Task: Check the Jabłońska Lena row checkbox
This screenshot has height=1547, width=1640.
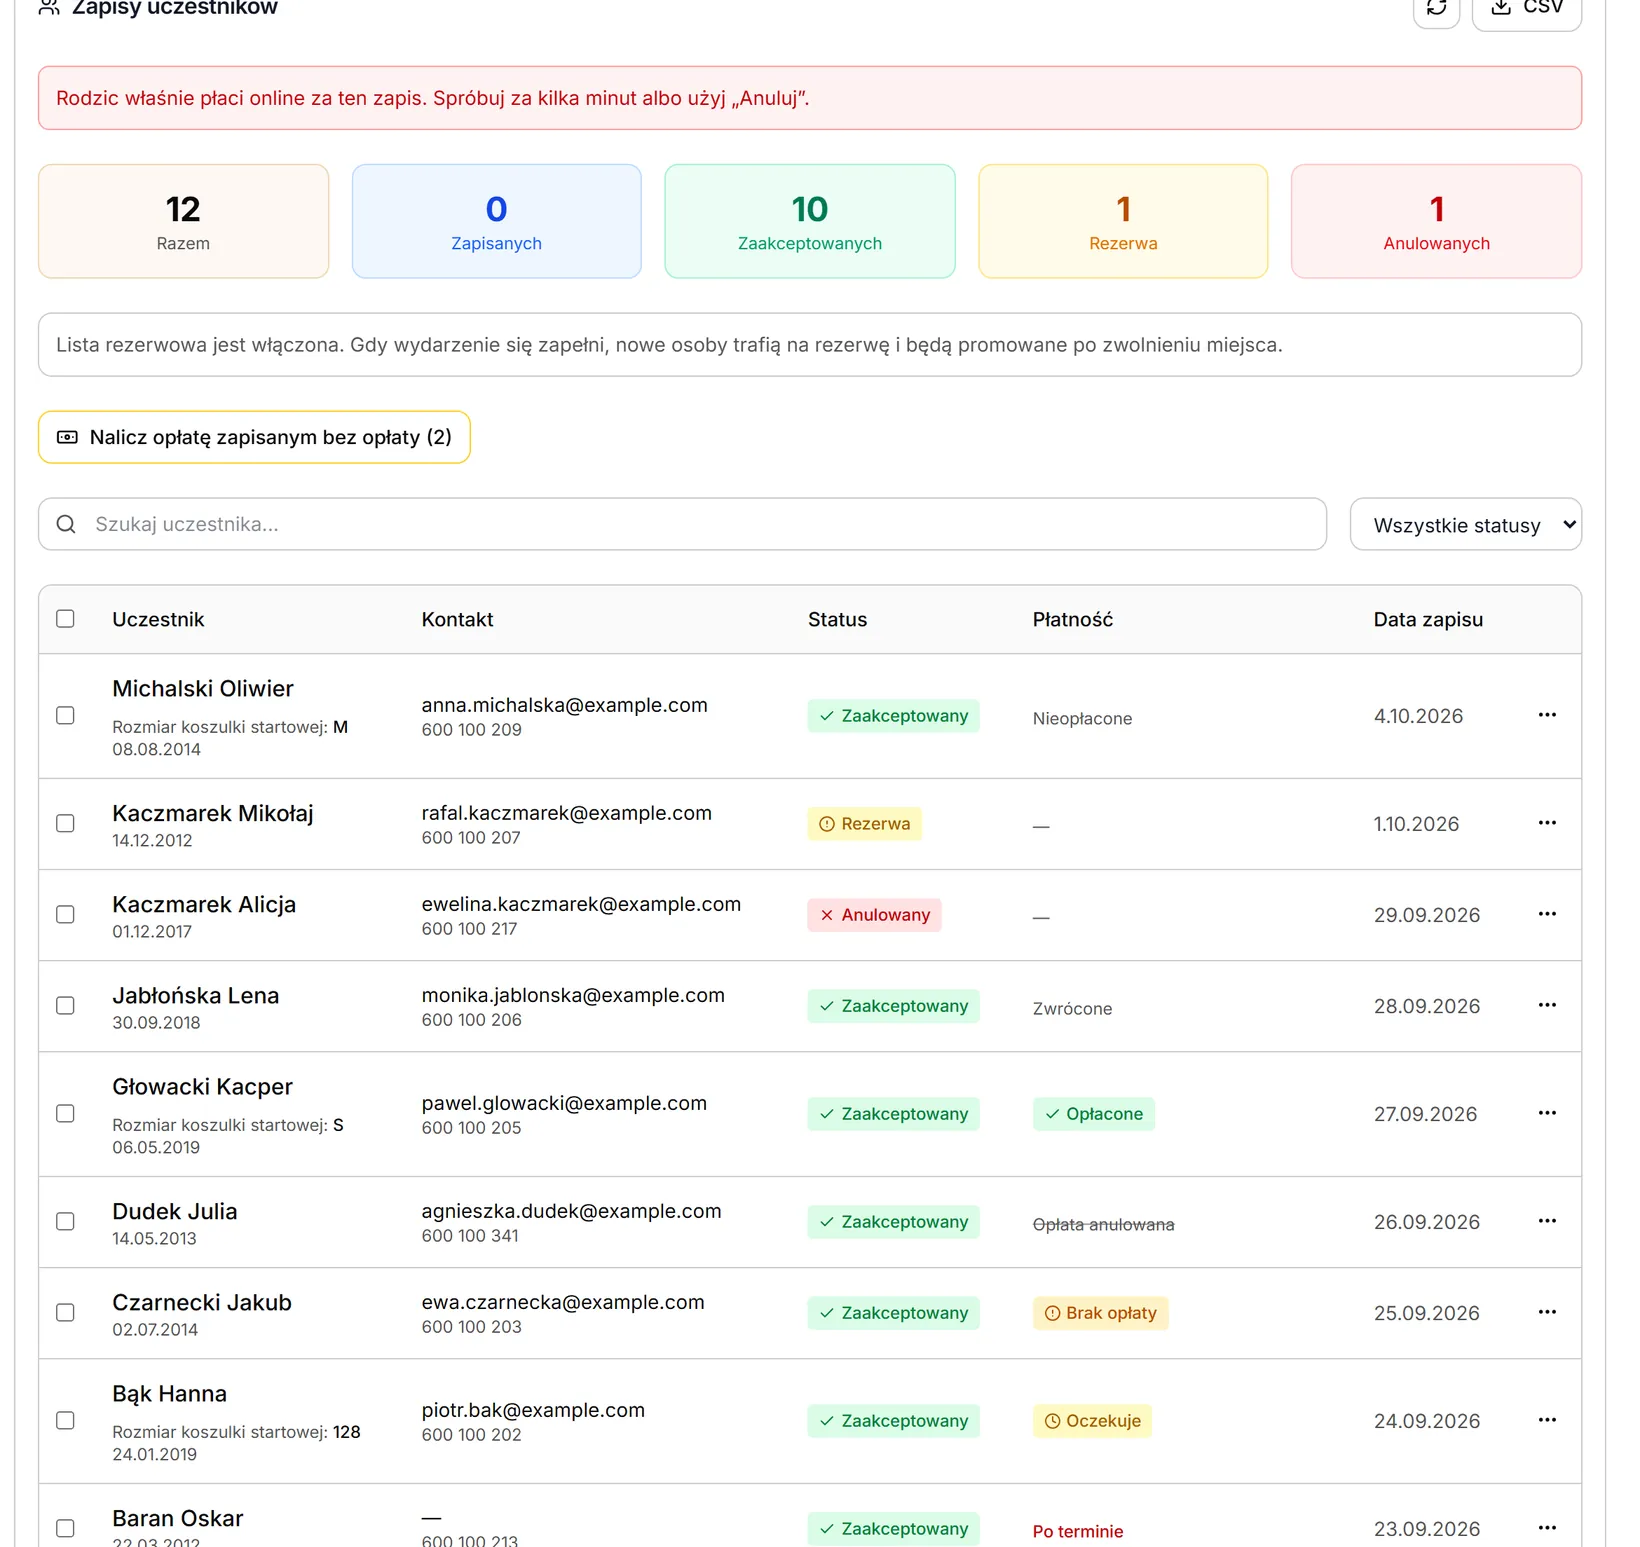Action: [65, 1005]
